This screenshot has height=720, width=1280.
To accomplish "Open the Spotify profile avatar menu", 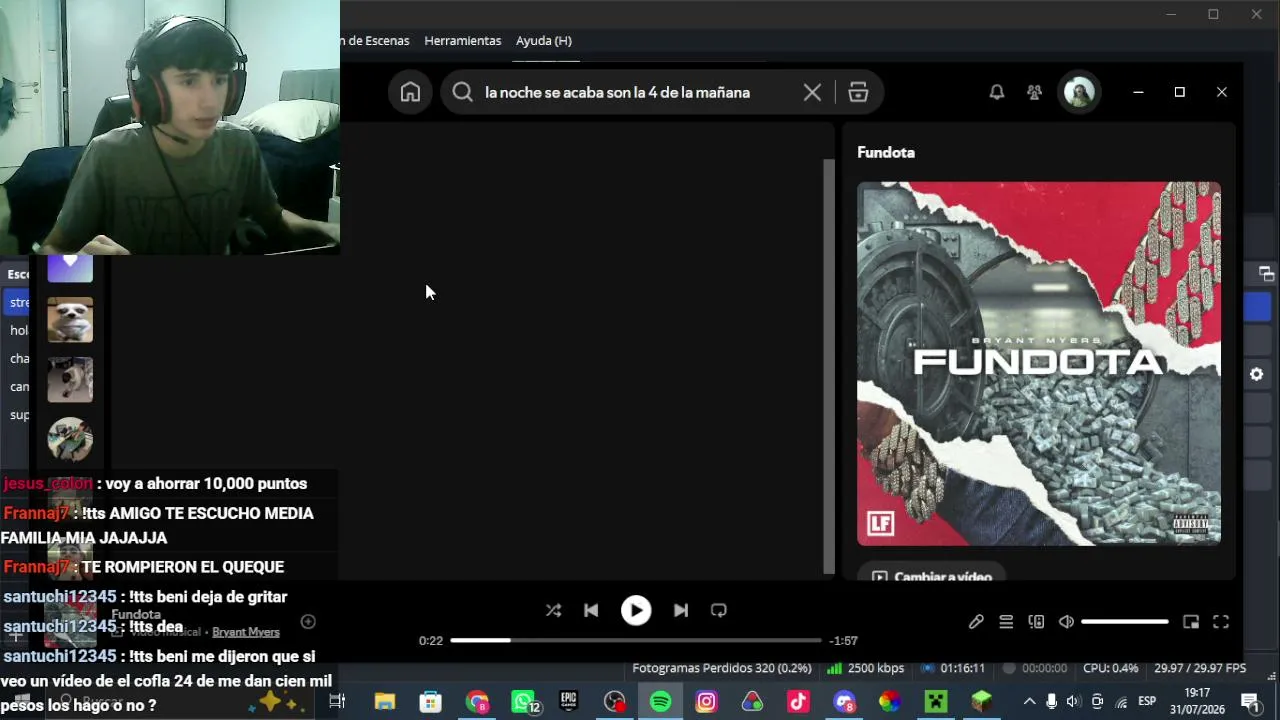I will click(1079, 92).
